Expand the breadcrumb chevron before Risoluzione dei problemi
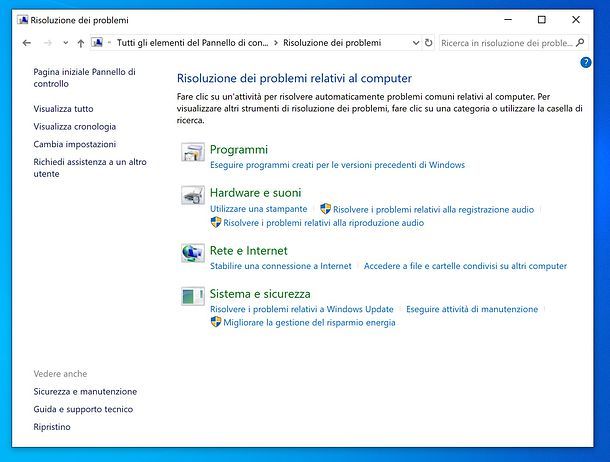This screenshot has width=610, height=462. coord(276,43)
